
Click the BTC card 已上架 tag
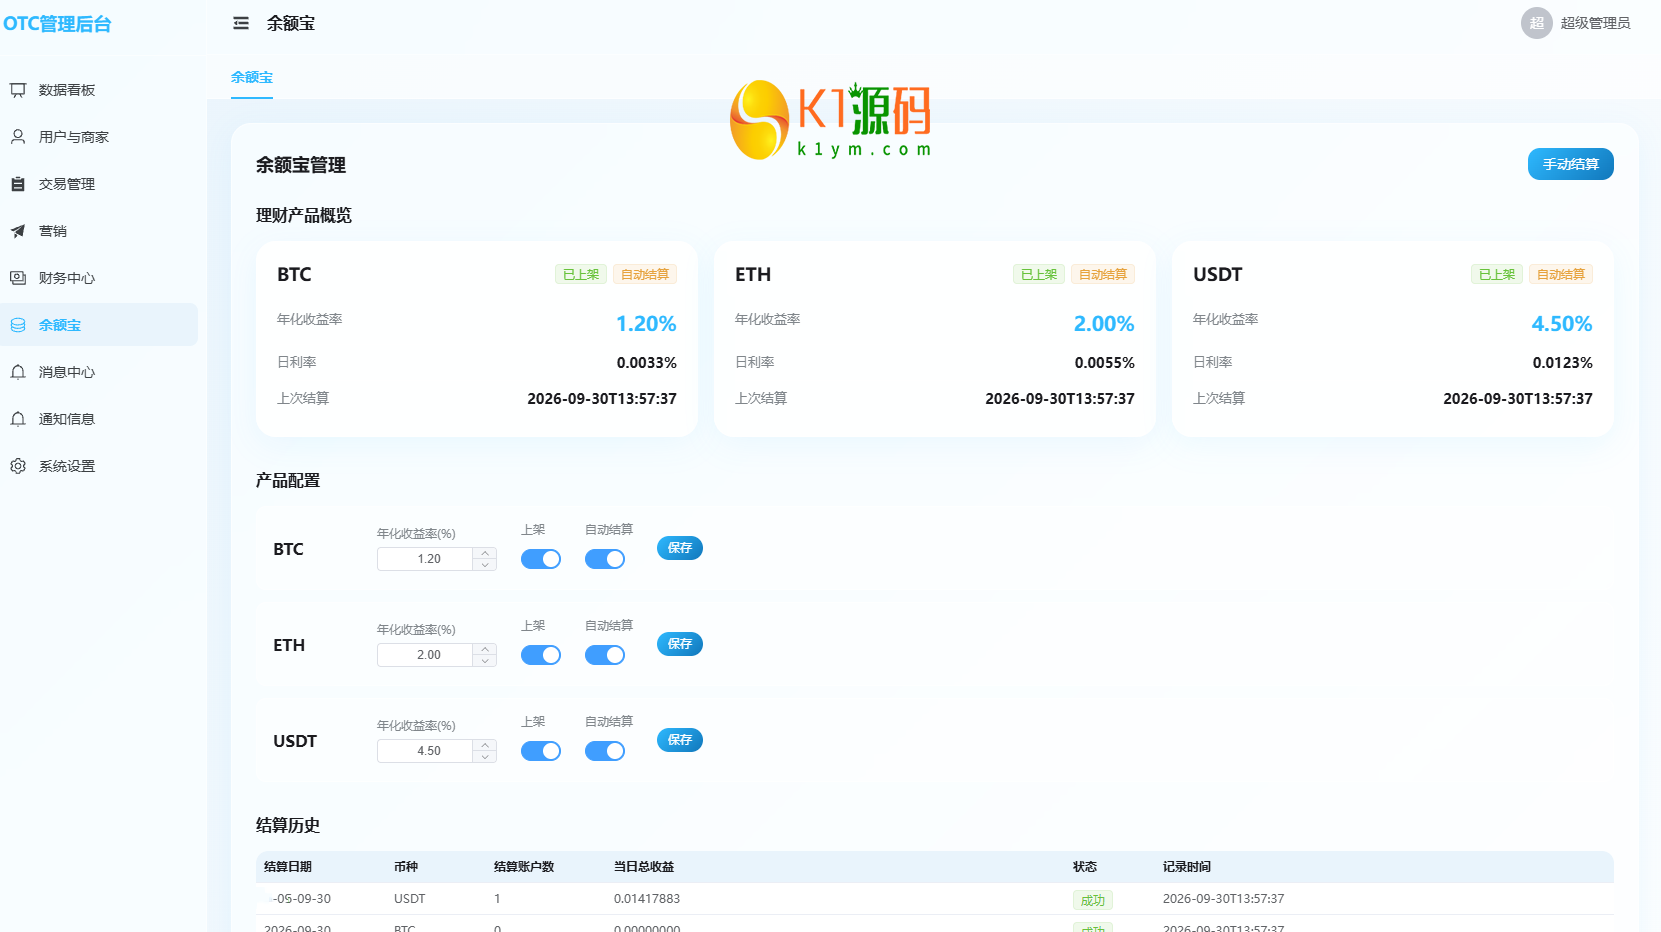581,274
